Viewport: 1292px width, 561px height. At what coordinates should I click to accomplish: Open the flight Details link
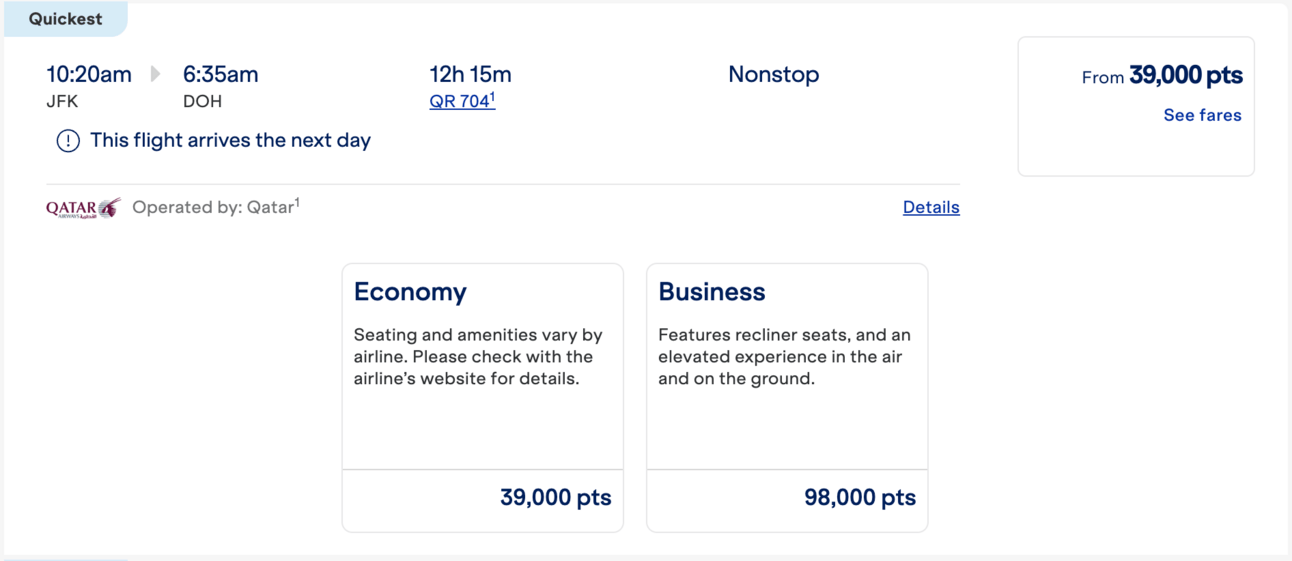point(931,207)
